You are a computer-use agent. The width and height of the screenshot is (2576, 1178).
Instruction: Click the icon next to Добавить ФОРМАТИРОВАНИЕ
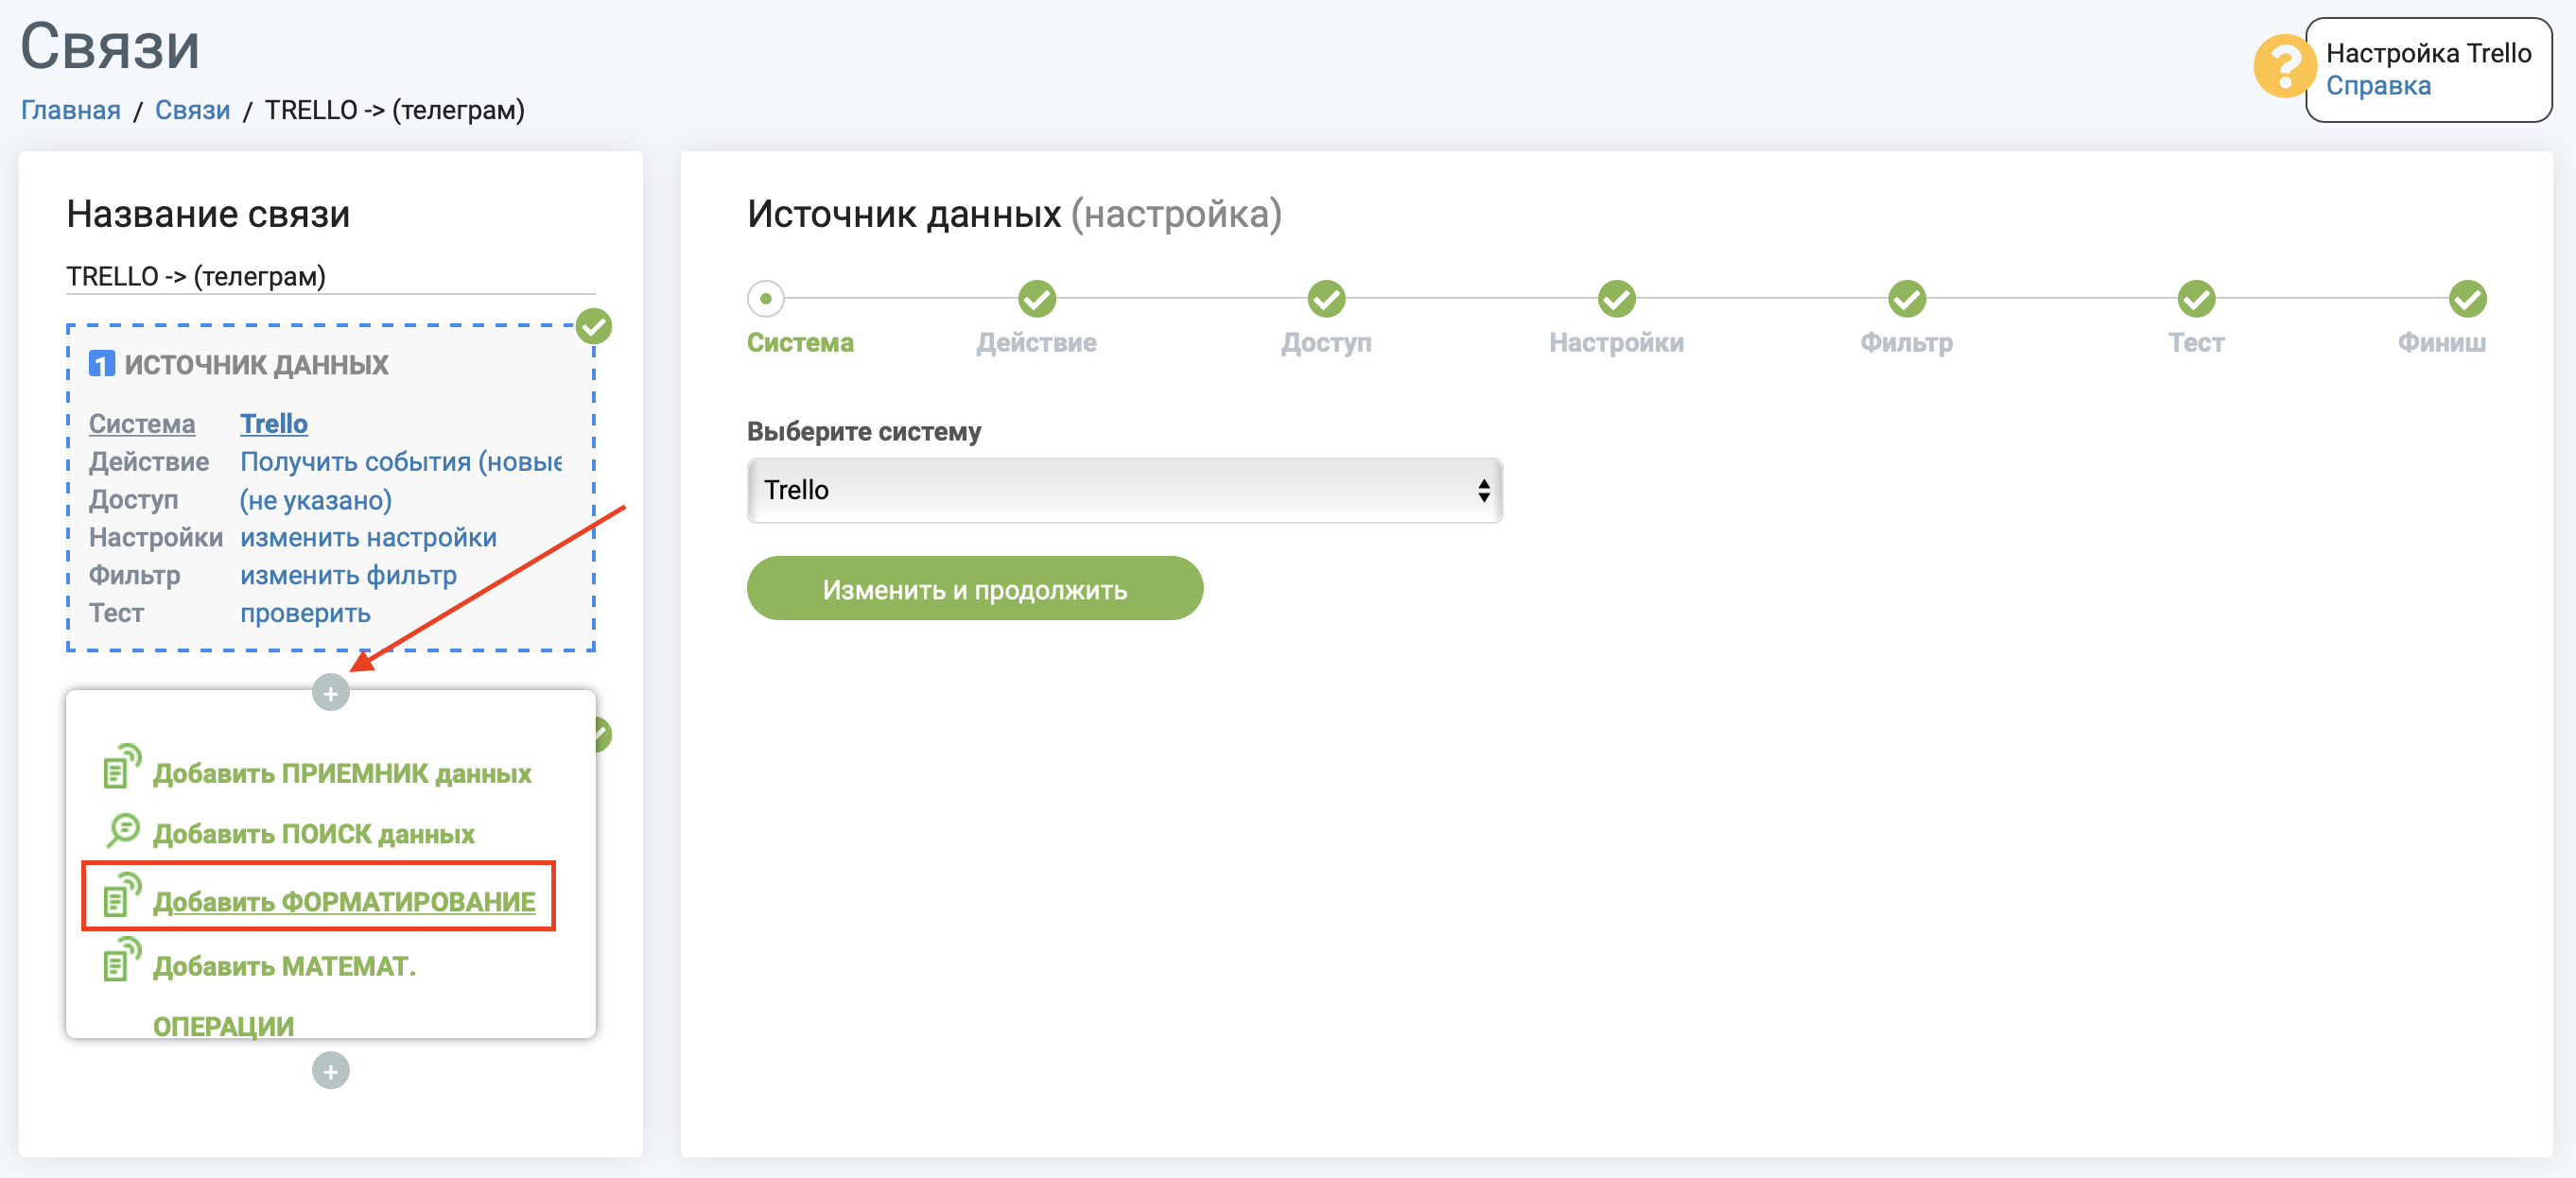(x=122, y=895)
